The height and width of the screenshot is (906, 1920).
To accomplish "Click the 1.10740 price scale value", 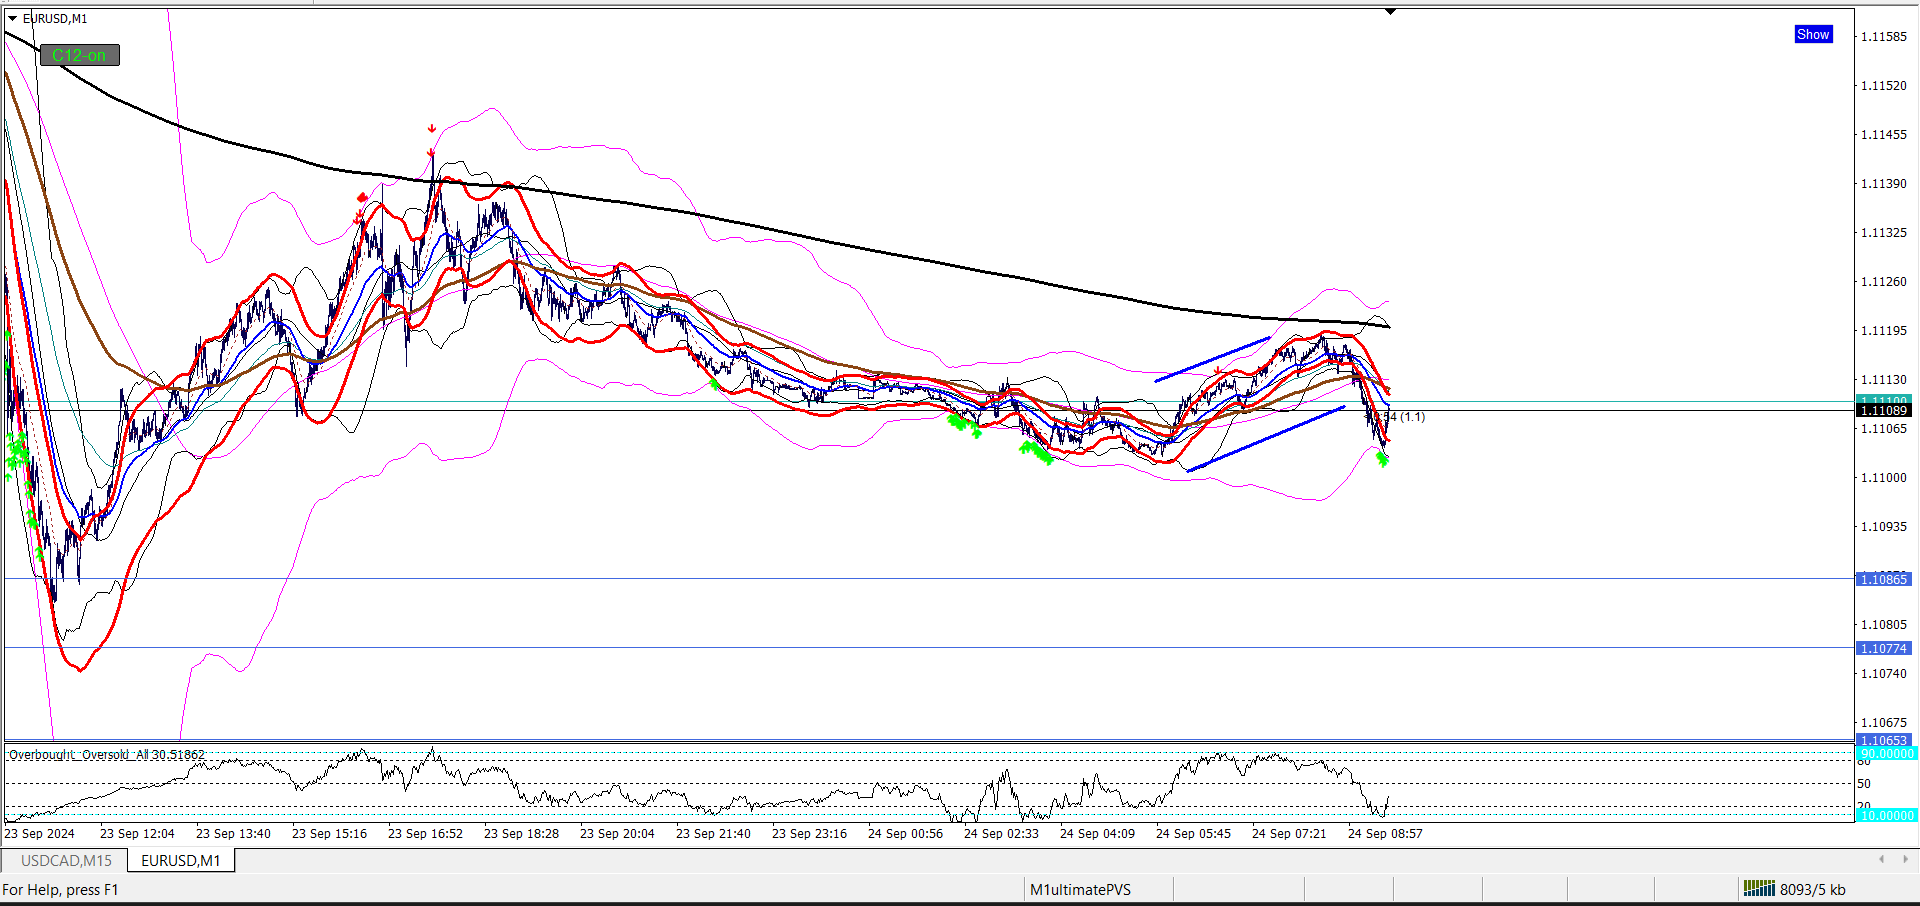I will tap(1884, 674).
